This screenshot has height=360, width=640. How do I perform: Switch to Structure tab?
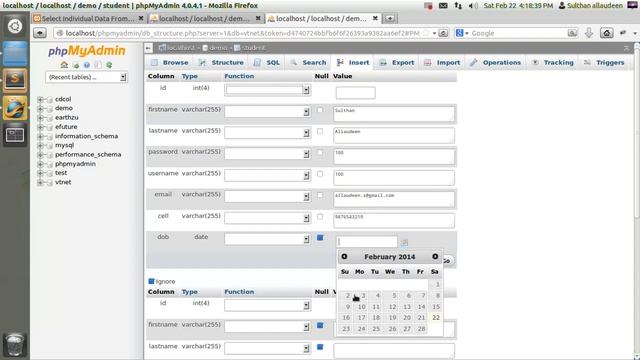click(221, 62)
